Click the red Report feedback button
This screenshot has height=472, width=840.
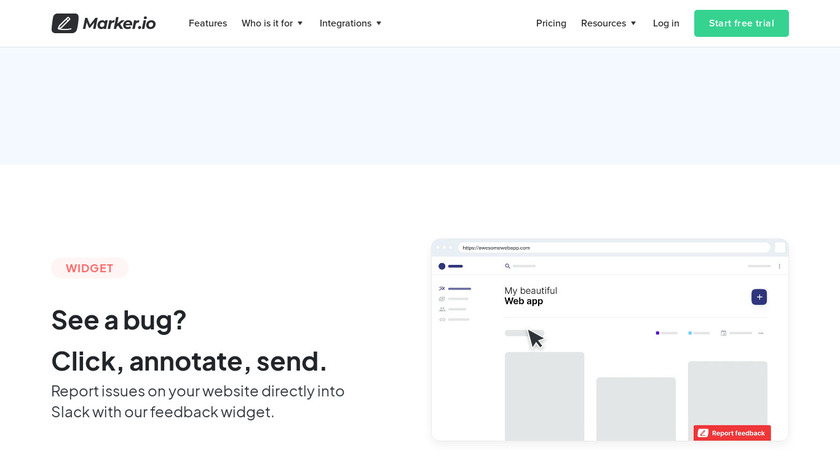[732, 433]
